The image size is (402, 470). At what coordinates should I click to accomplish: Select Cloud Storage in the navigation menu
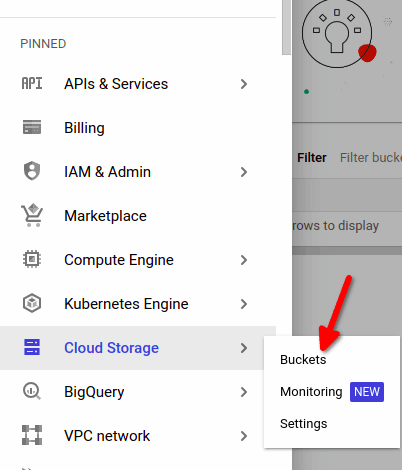(x=138, y=348)
